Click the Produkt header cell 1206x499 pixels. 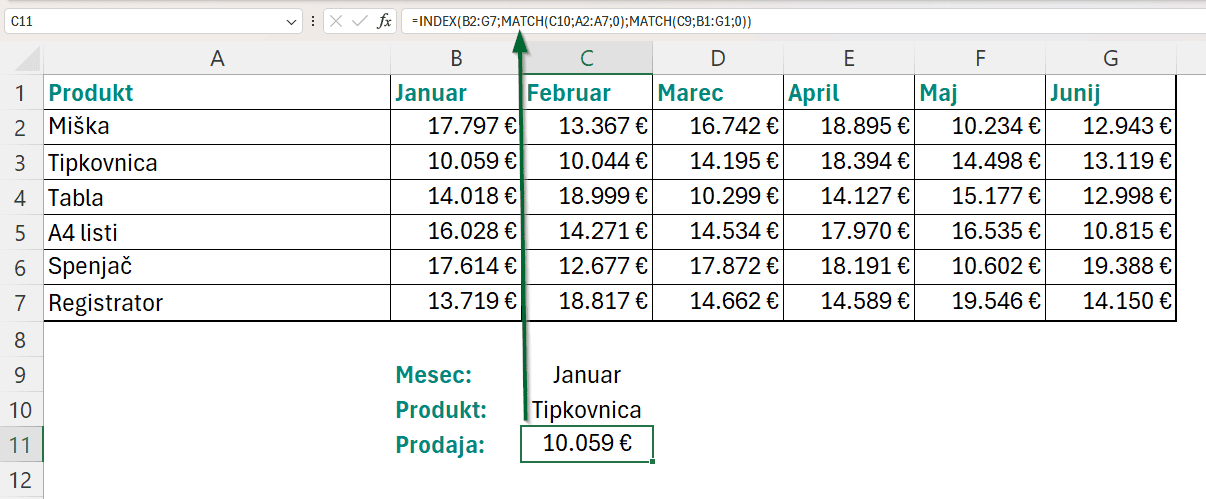pyautogui.click(x=216, y=93)
